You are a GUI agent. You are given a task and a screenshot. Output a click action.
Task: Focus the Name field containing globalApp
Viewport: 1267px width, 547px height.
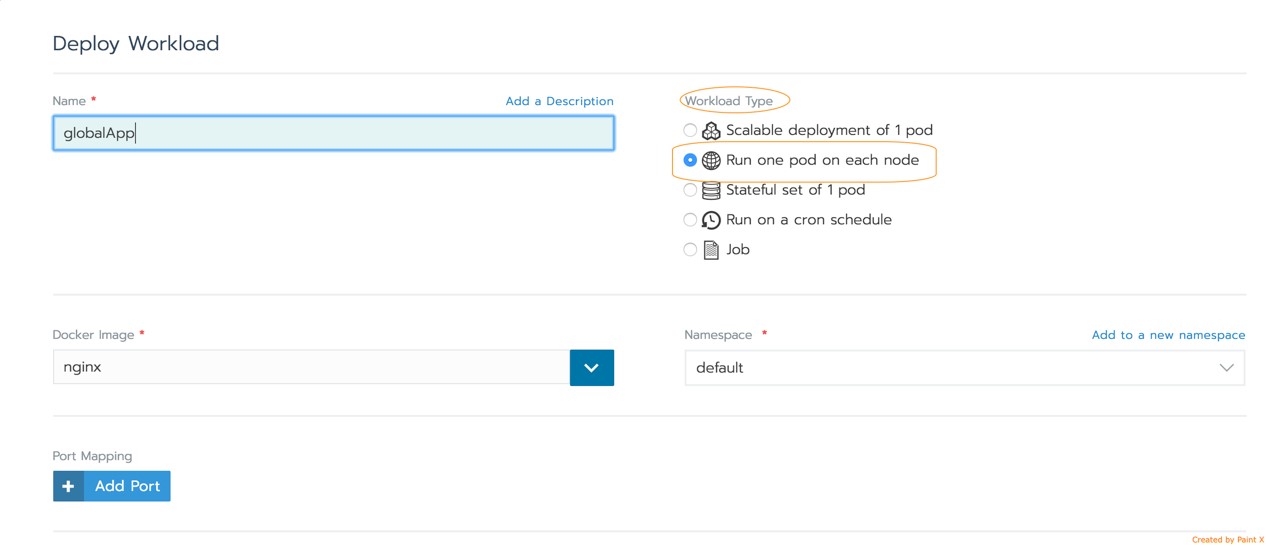(x=333, y=133)
